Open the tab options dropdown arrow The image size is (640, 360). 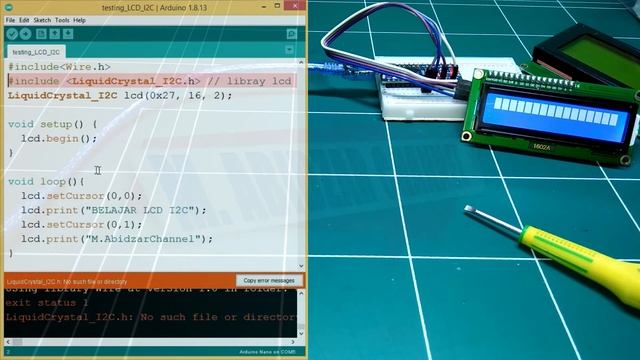(289, 50)
